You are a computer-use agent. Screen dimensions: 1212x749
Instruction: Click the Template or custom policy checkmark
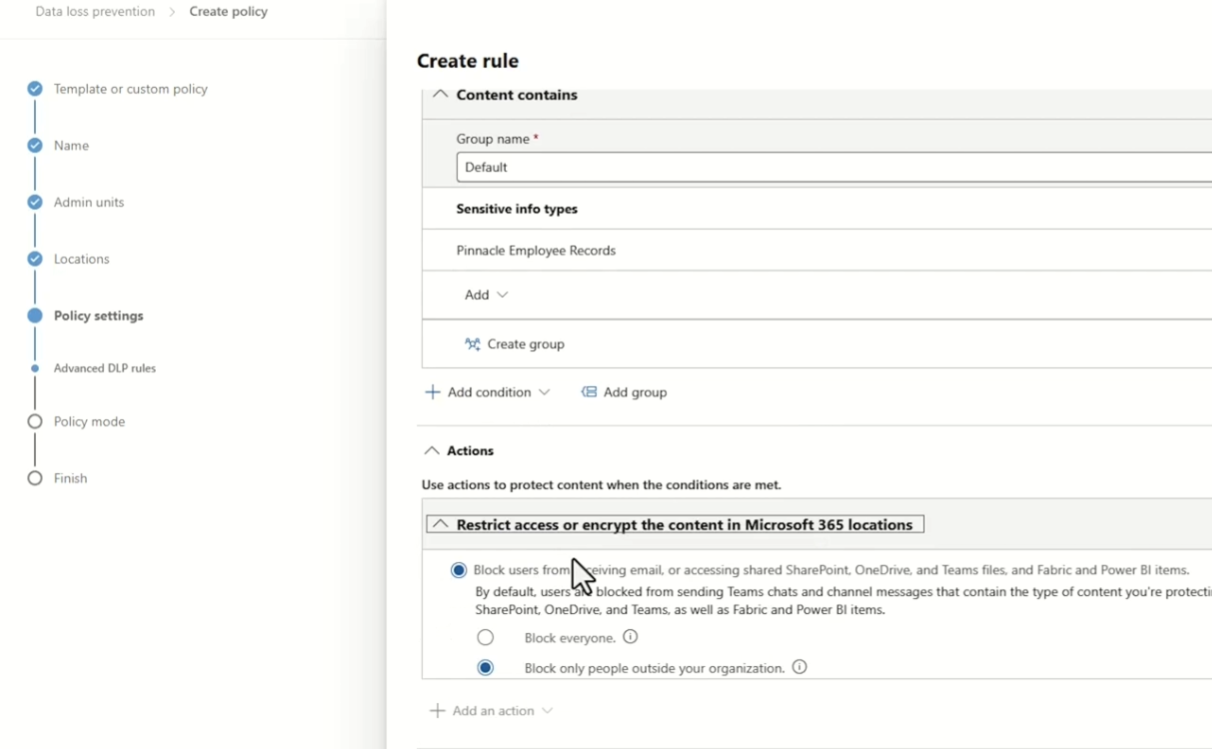(x=35, y=89)
